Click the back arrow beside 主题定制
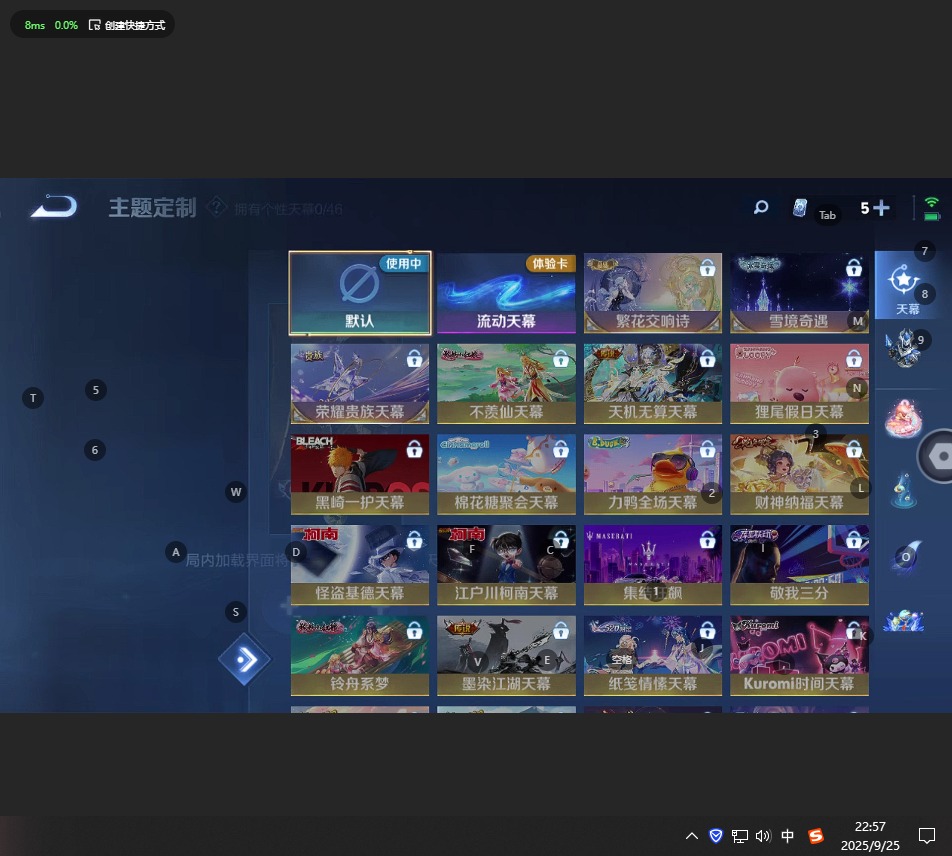 (54, 207)
